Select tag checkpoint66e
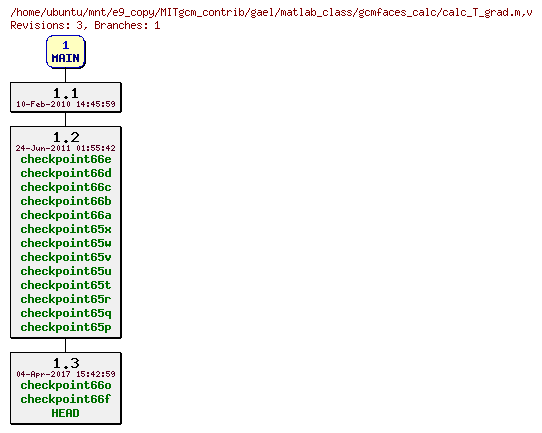The height and width of the screenshot is (433, 542). tap(66, 159)
